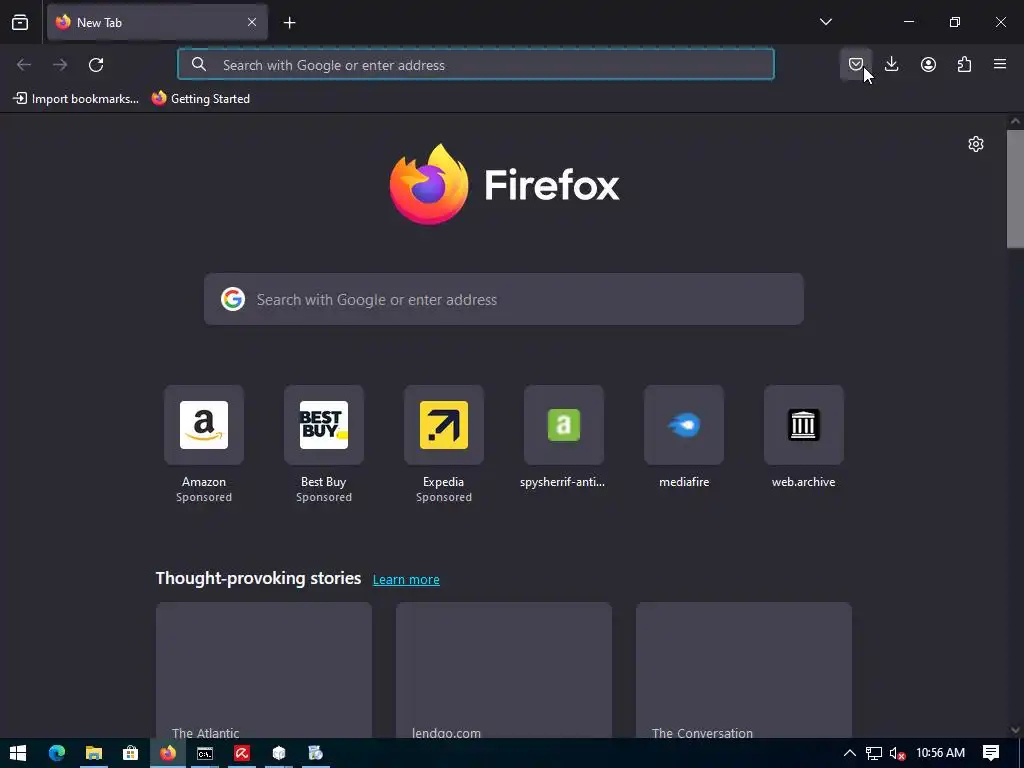Open the Getting Started bookmark

point(200,99)
